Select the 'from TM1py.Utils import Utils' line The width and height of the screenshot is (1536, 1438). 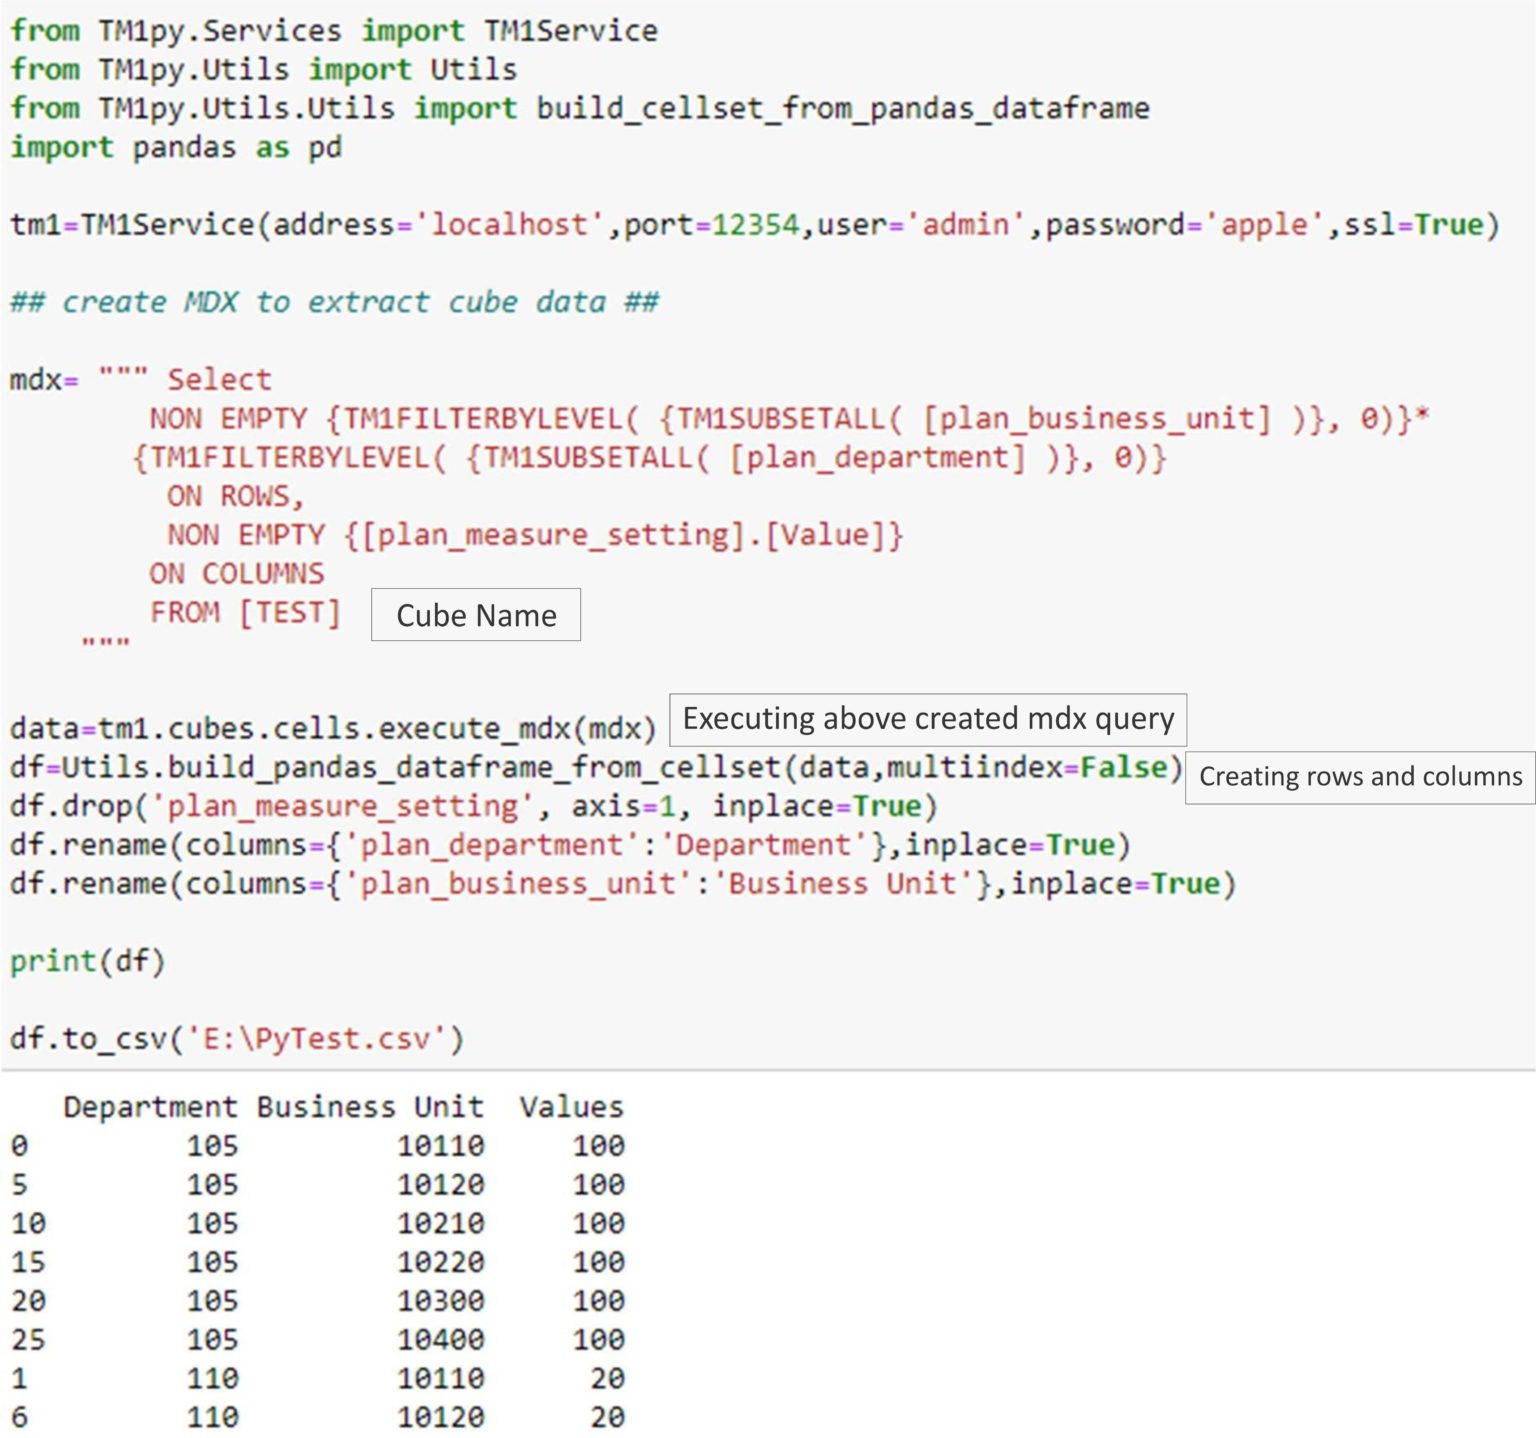pos(264,69)
